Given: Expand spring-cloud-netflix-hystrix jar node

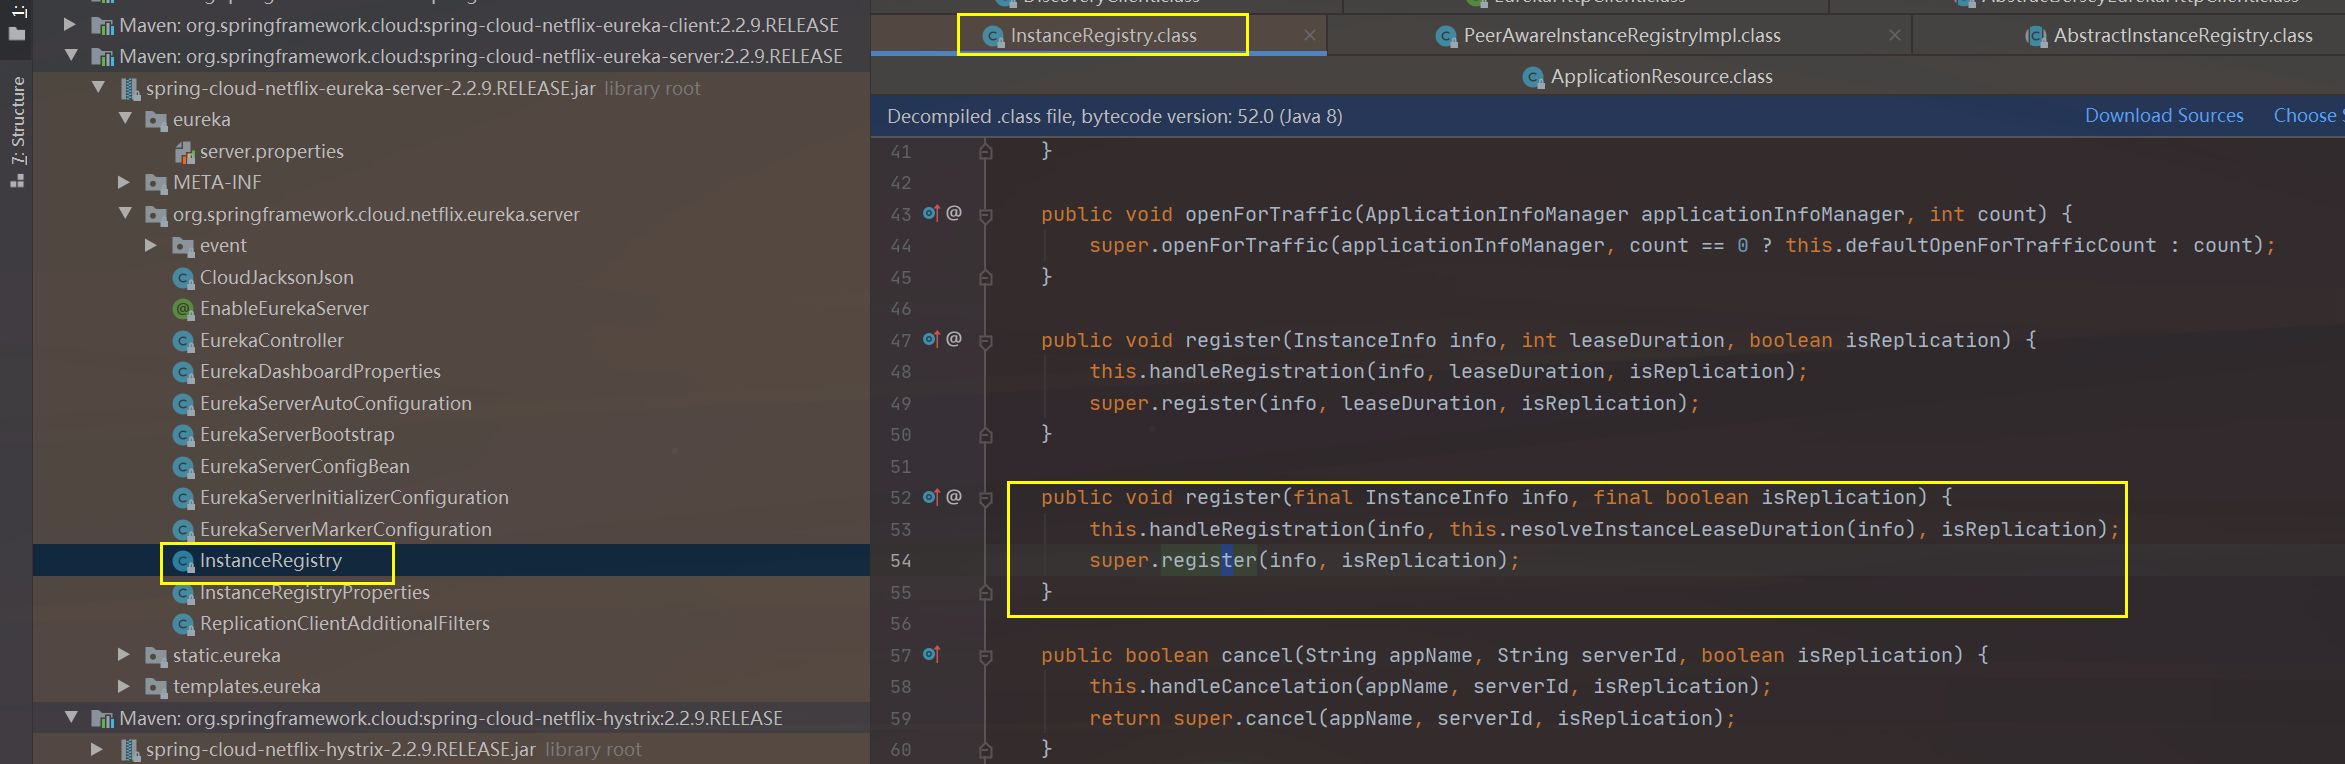Looking at the screenshot, I should pos(98,749).
